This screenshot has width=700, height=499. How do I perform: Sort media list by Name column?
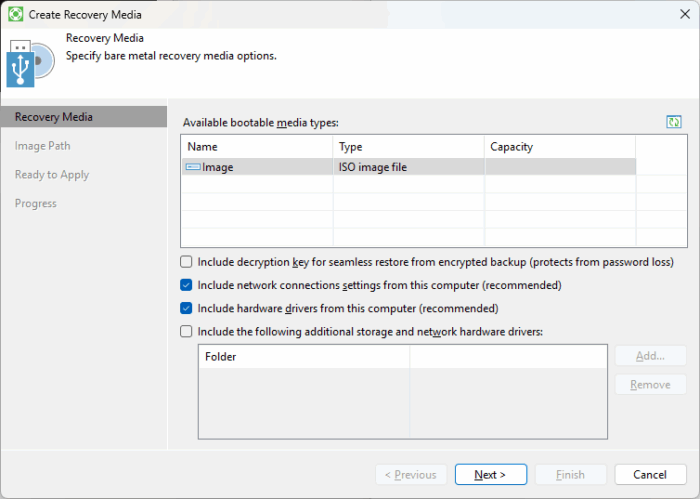click(257, 147)
